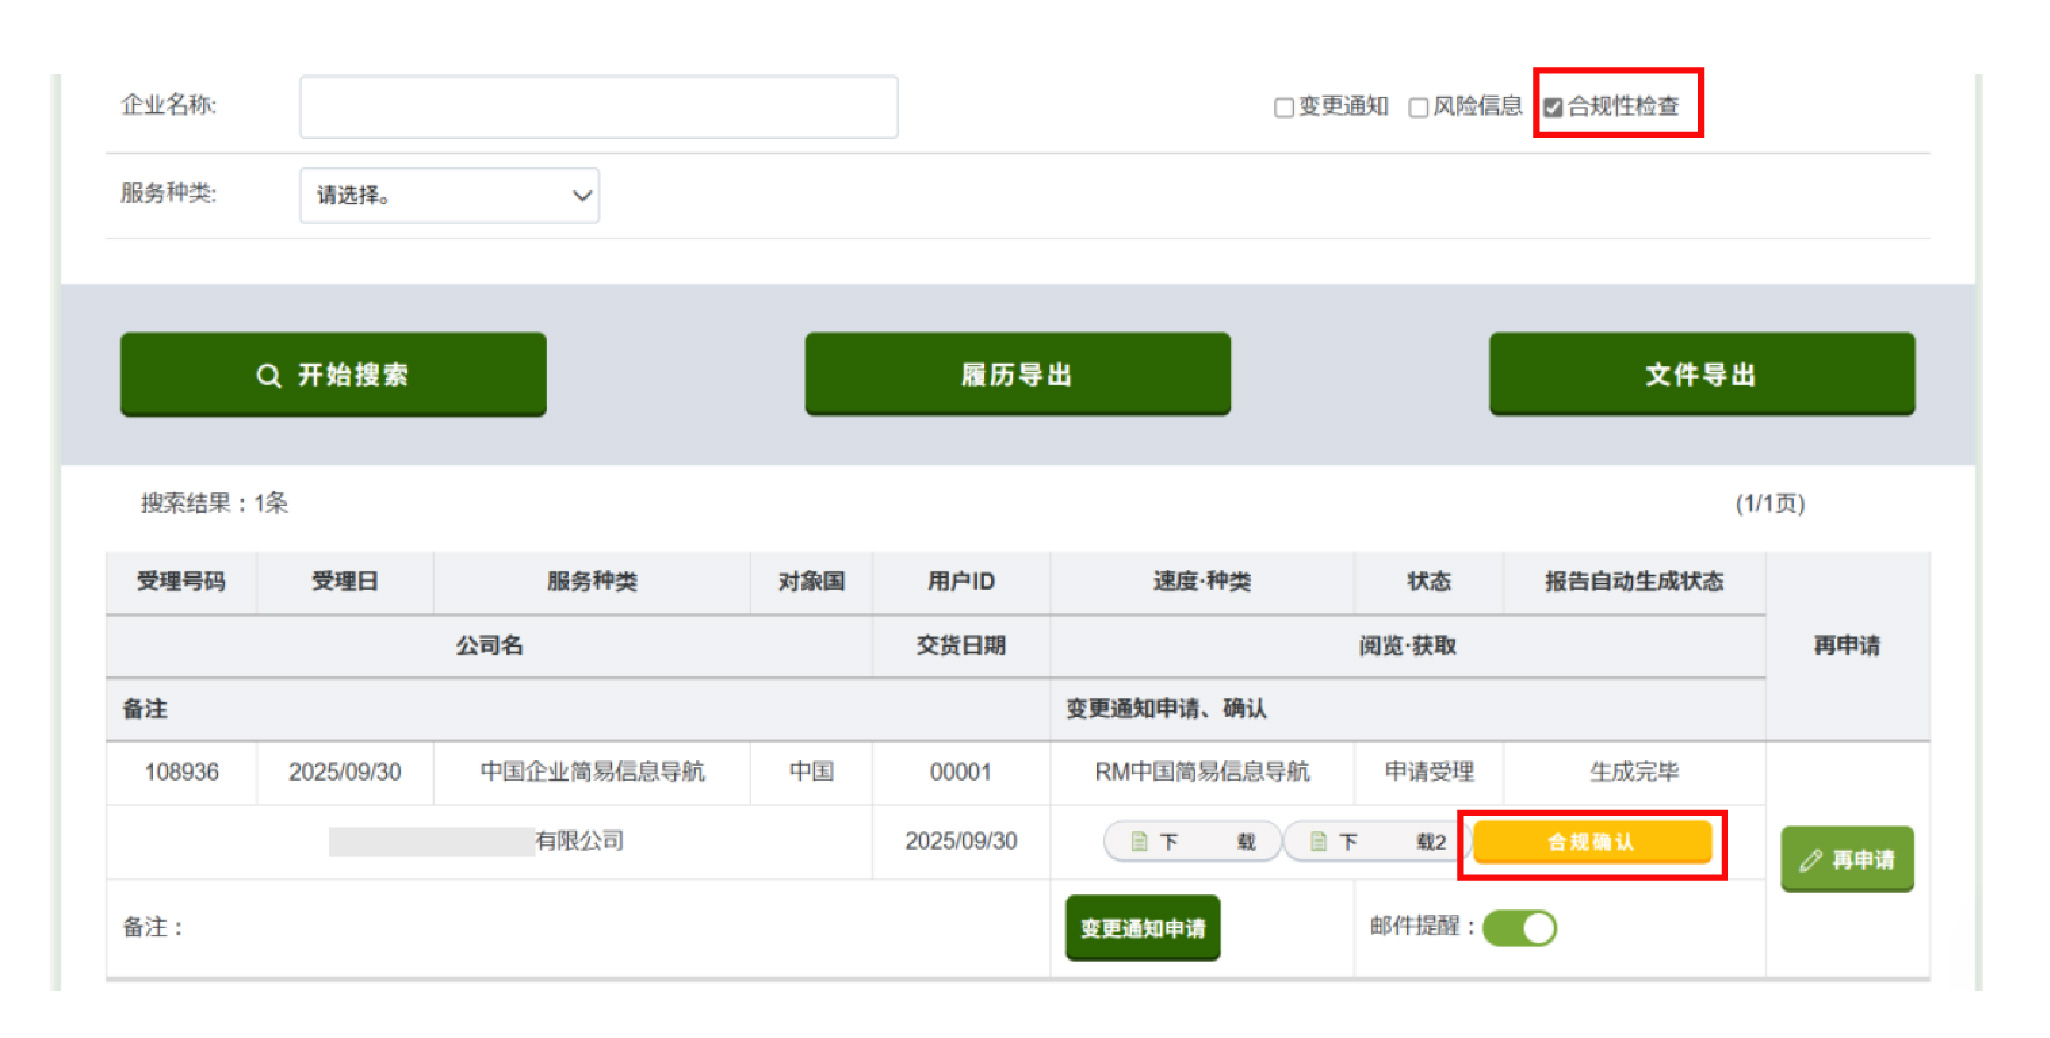The width and height of the screenshot is (2050, 1038).
Task: Click the magnifier icon in 开始搜索
Action: [x=268, y=376]
